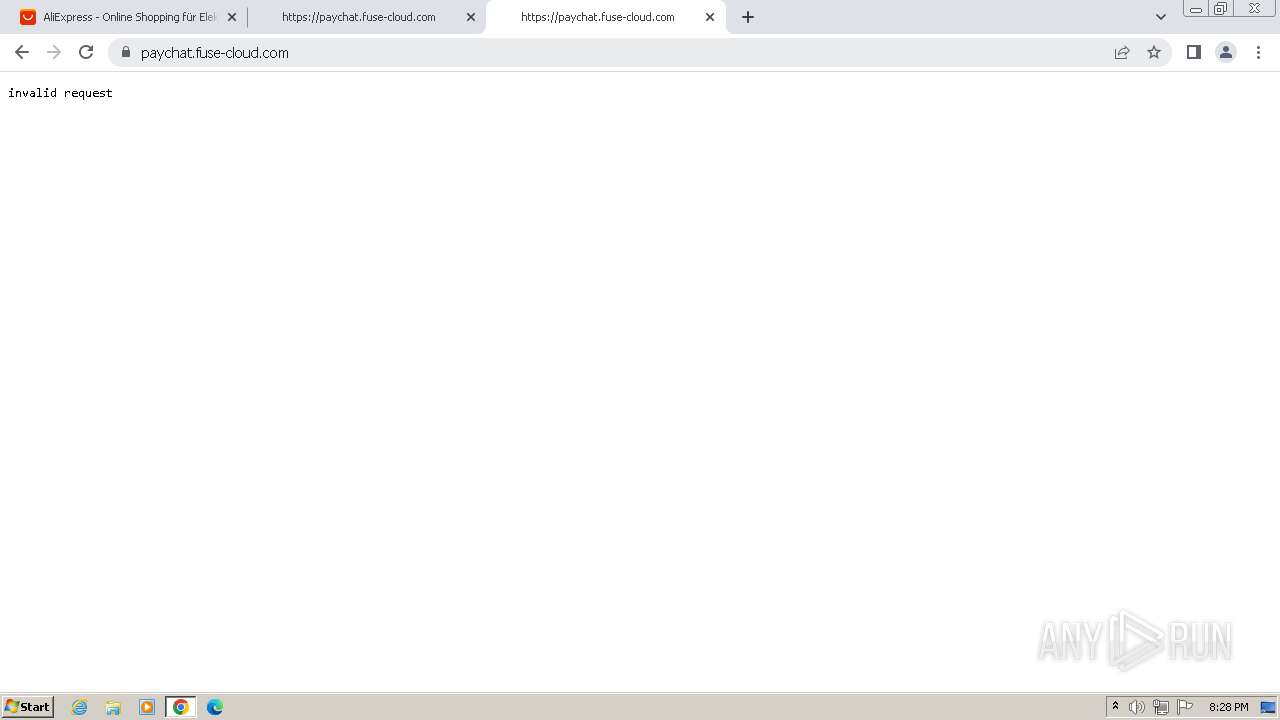1280x720 pixels.
Task: View site information padlock icon
Action: (x=125, y=52)
